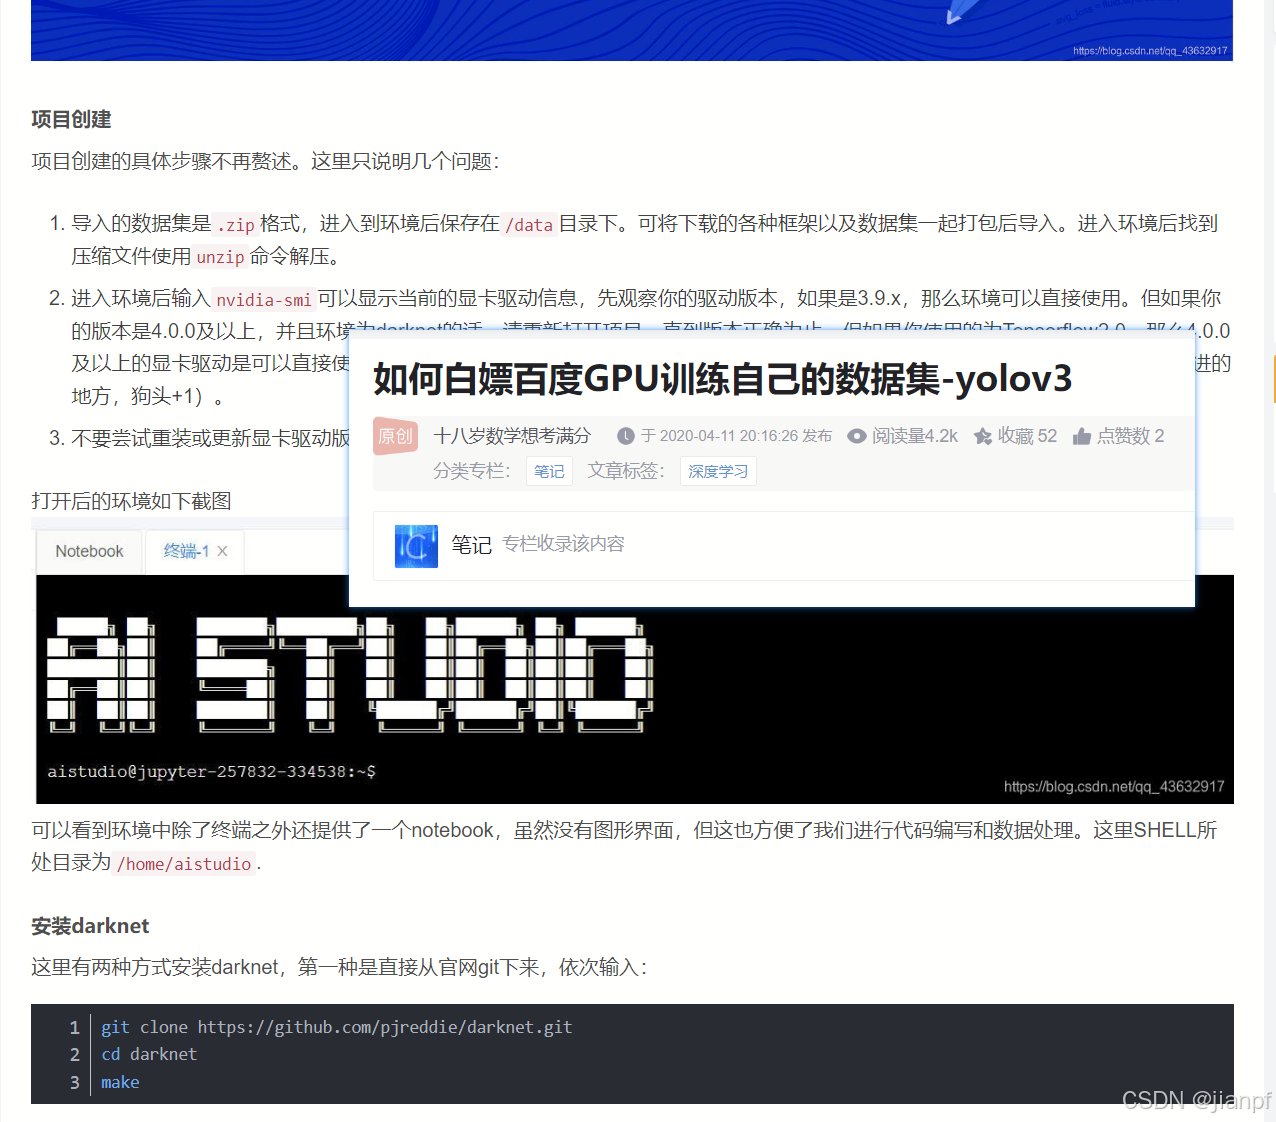Close the 终端-1 tab with X

[x=222, y=551]
